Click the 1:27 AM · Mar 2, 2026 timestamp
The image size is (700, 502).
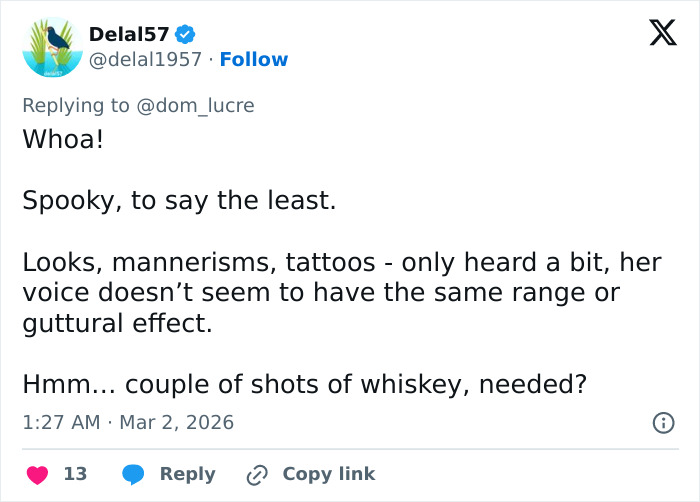(x=128, y=422)
